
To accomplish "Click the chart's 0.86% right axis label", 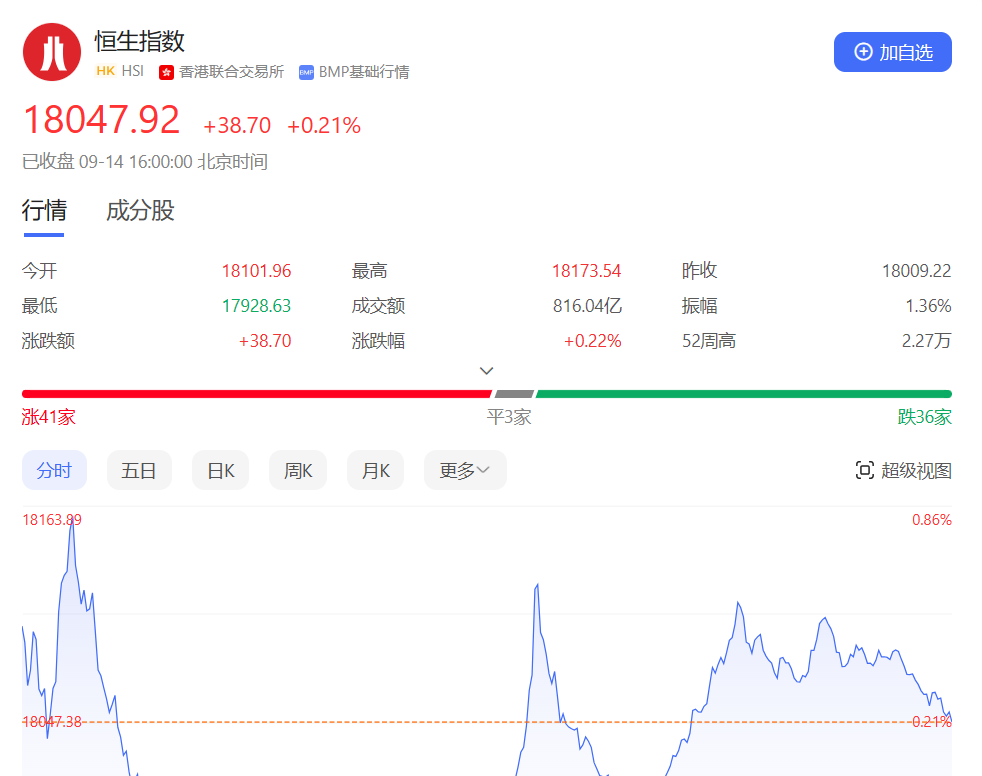I will coord(932,520).
